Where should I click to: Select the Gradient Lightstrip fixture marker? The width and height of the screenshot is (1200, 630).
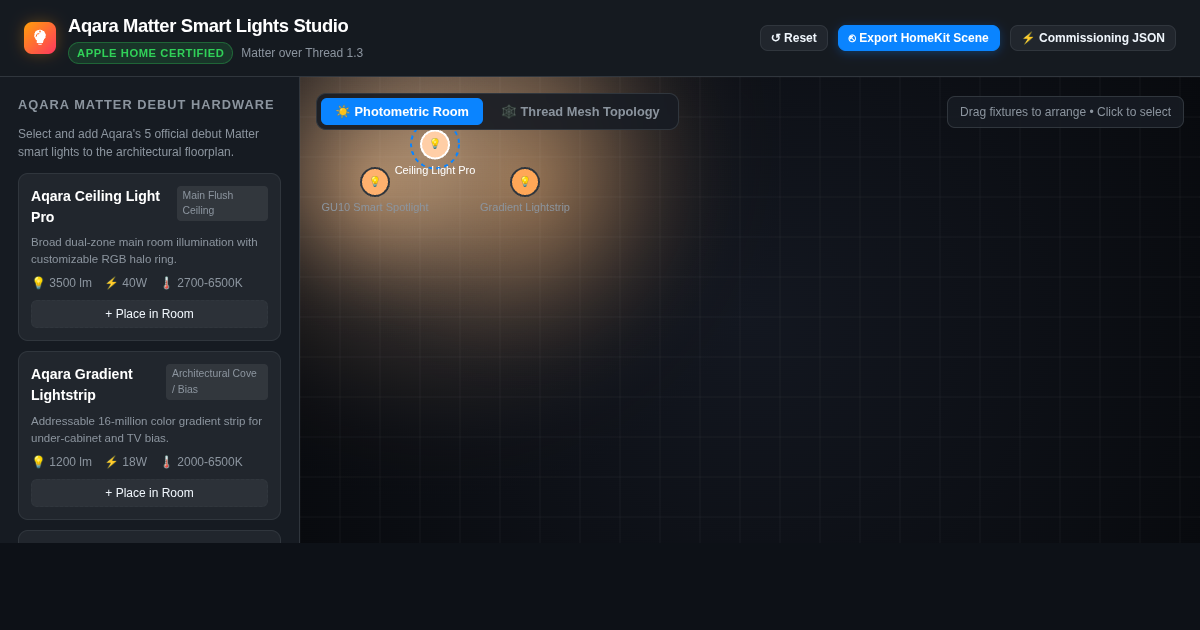(525, 182)
